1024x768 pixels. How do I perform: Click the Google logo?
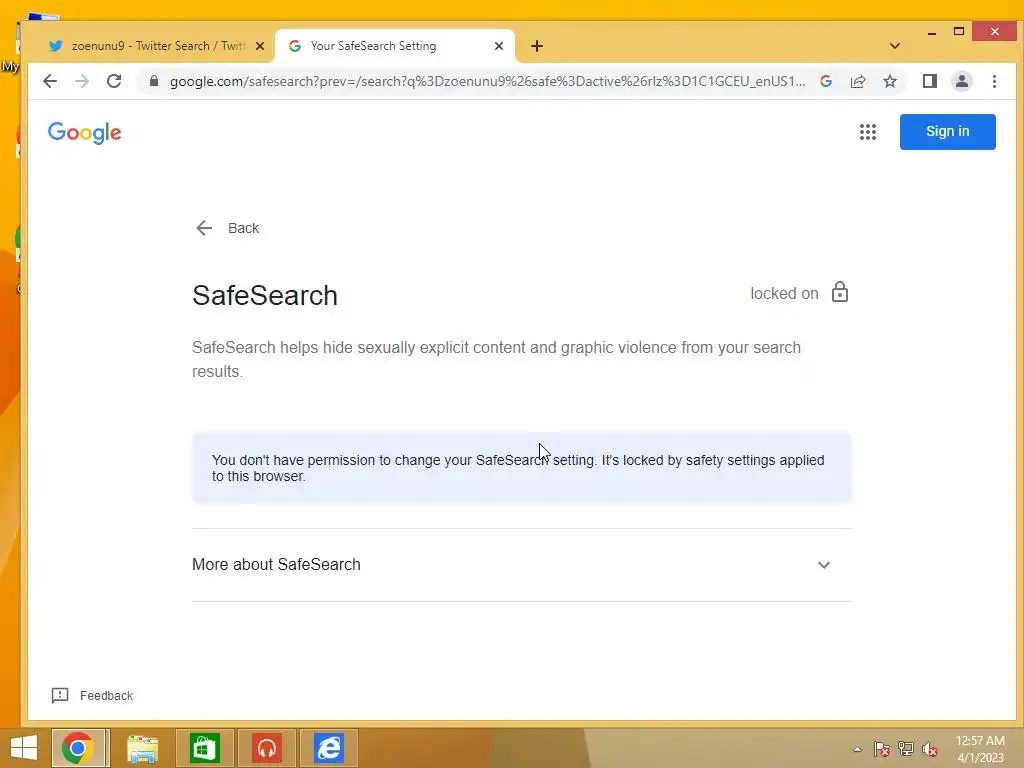(x=85, y=133)
